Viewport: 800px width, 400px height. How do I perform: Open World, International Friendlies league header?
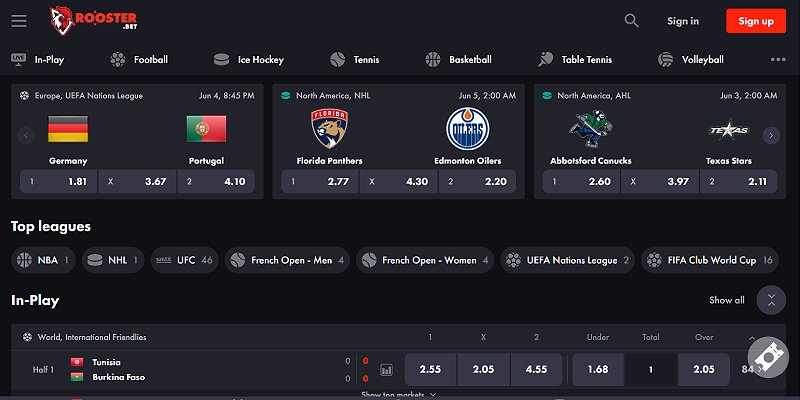pyautogui.click(x=92, y=337)
